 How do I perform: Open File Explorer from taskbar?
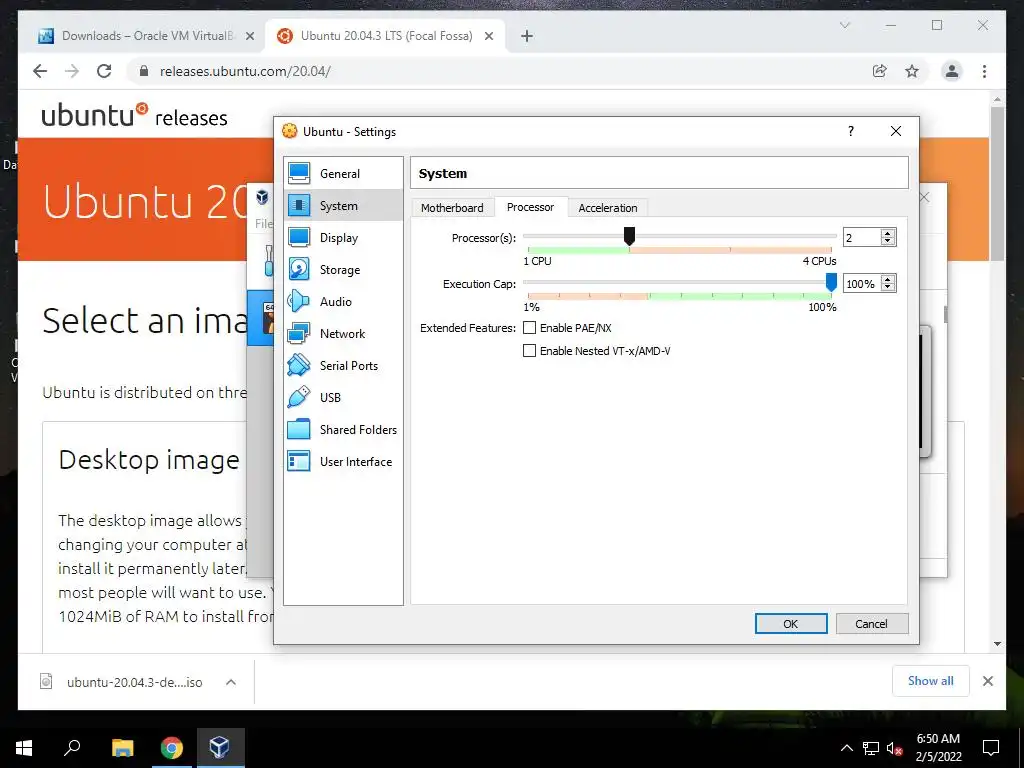[x=122, y=748]
